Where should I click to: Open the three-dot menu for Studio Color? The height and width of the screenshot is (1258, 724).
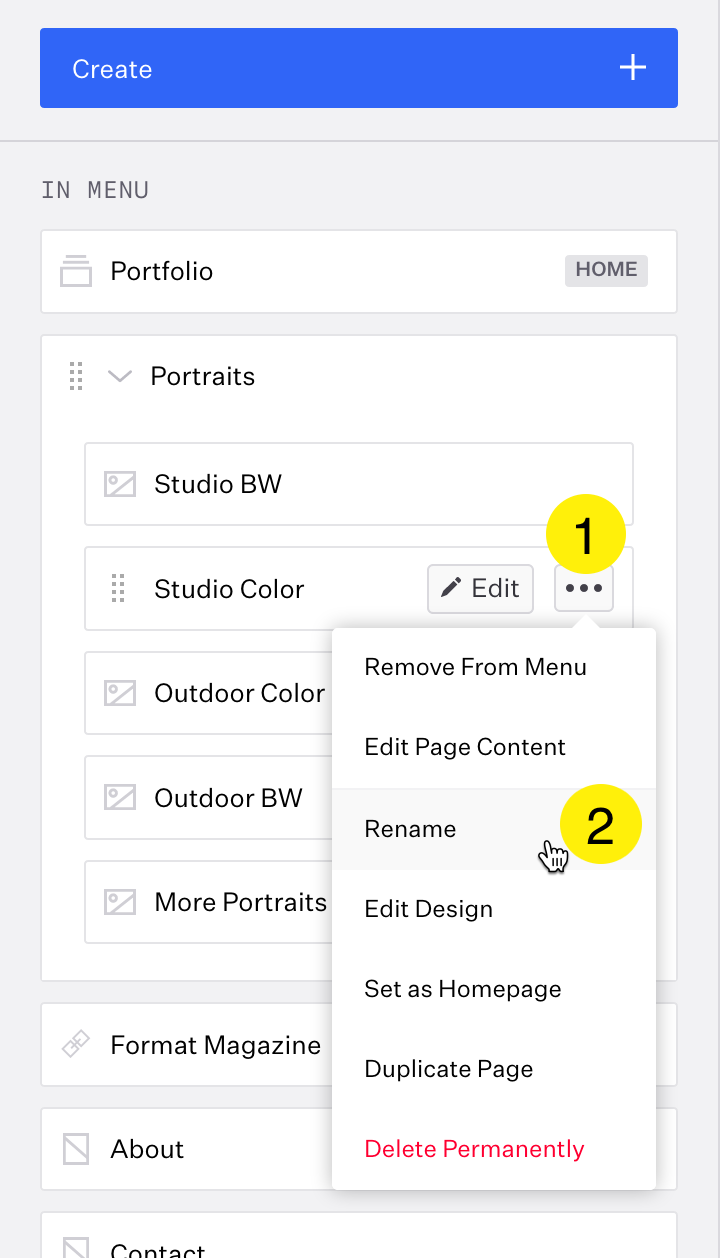tap(584, 589)
